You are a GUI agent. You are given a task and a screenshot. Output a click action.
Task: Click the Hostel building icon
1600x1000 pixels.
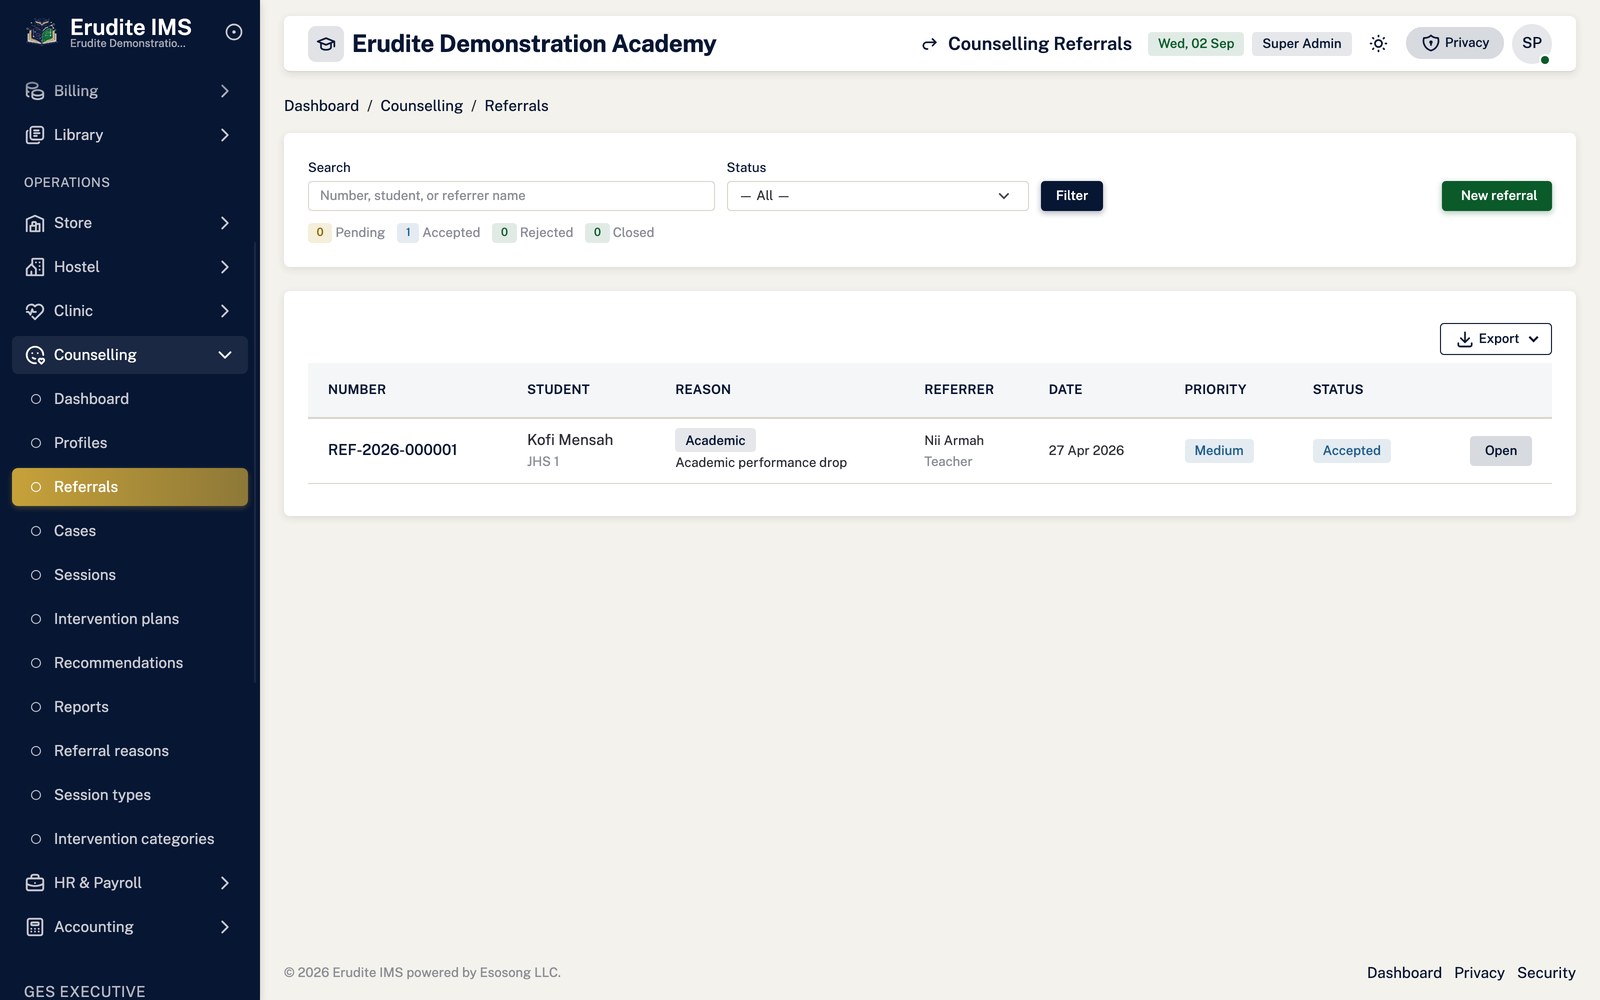(35, 267)
